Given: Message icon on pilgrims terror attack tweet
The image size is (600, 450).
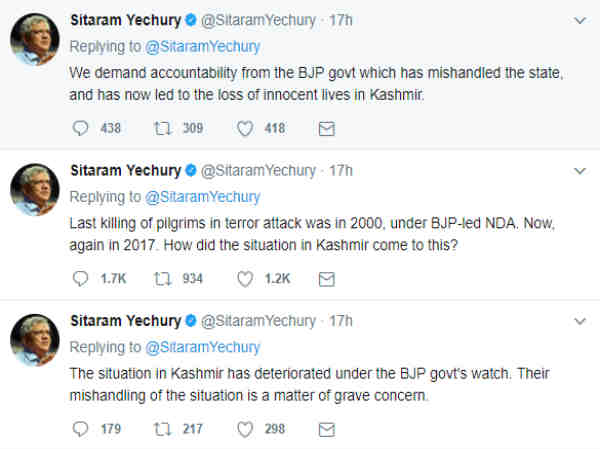Looking at the screenshot, I should pyautogui.click(x=326, y=278).
